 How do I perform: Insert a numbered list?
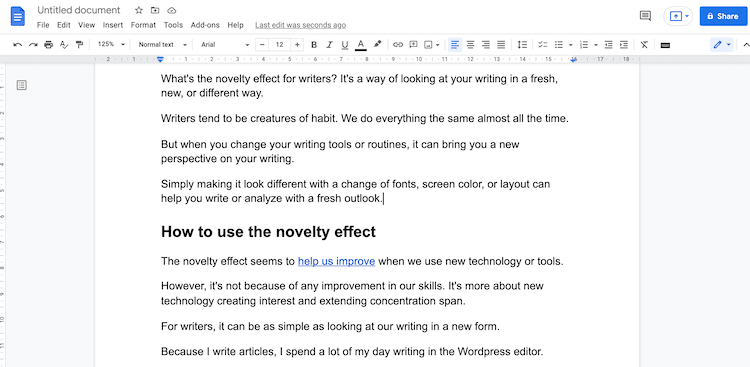[584, 44]
